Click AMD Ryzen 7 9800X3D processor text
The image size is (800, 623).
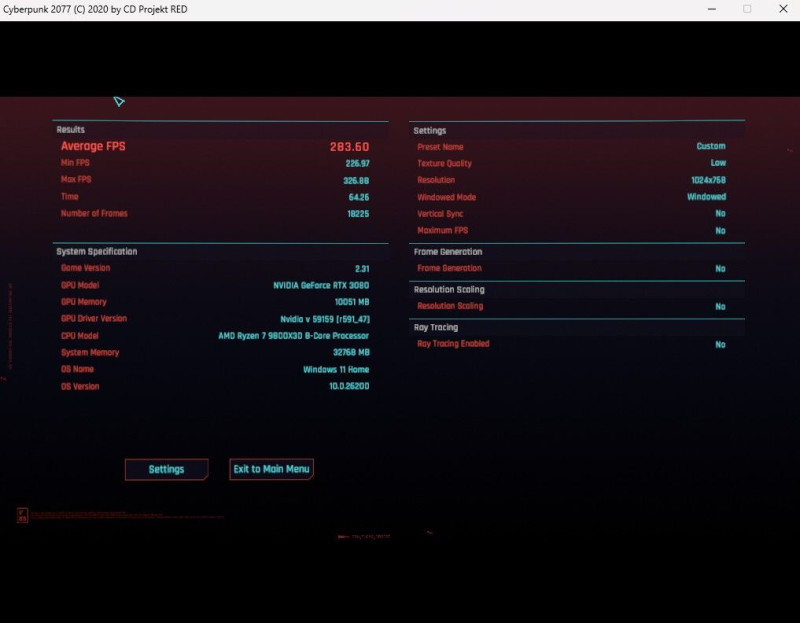point(293,336)
